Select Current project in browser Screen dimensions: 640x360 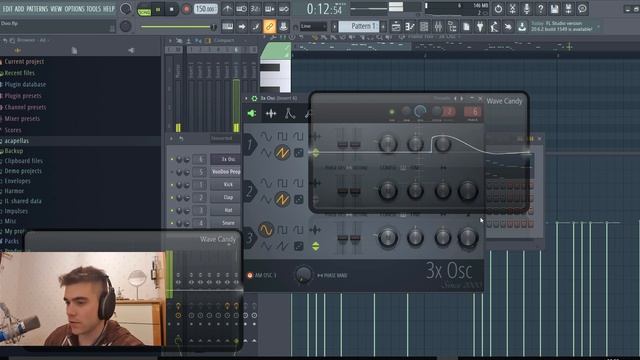coord(24,62)
